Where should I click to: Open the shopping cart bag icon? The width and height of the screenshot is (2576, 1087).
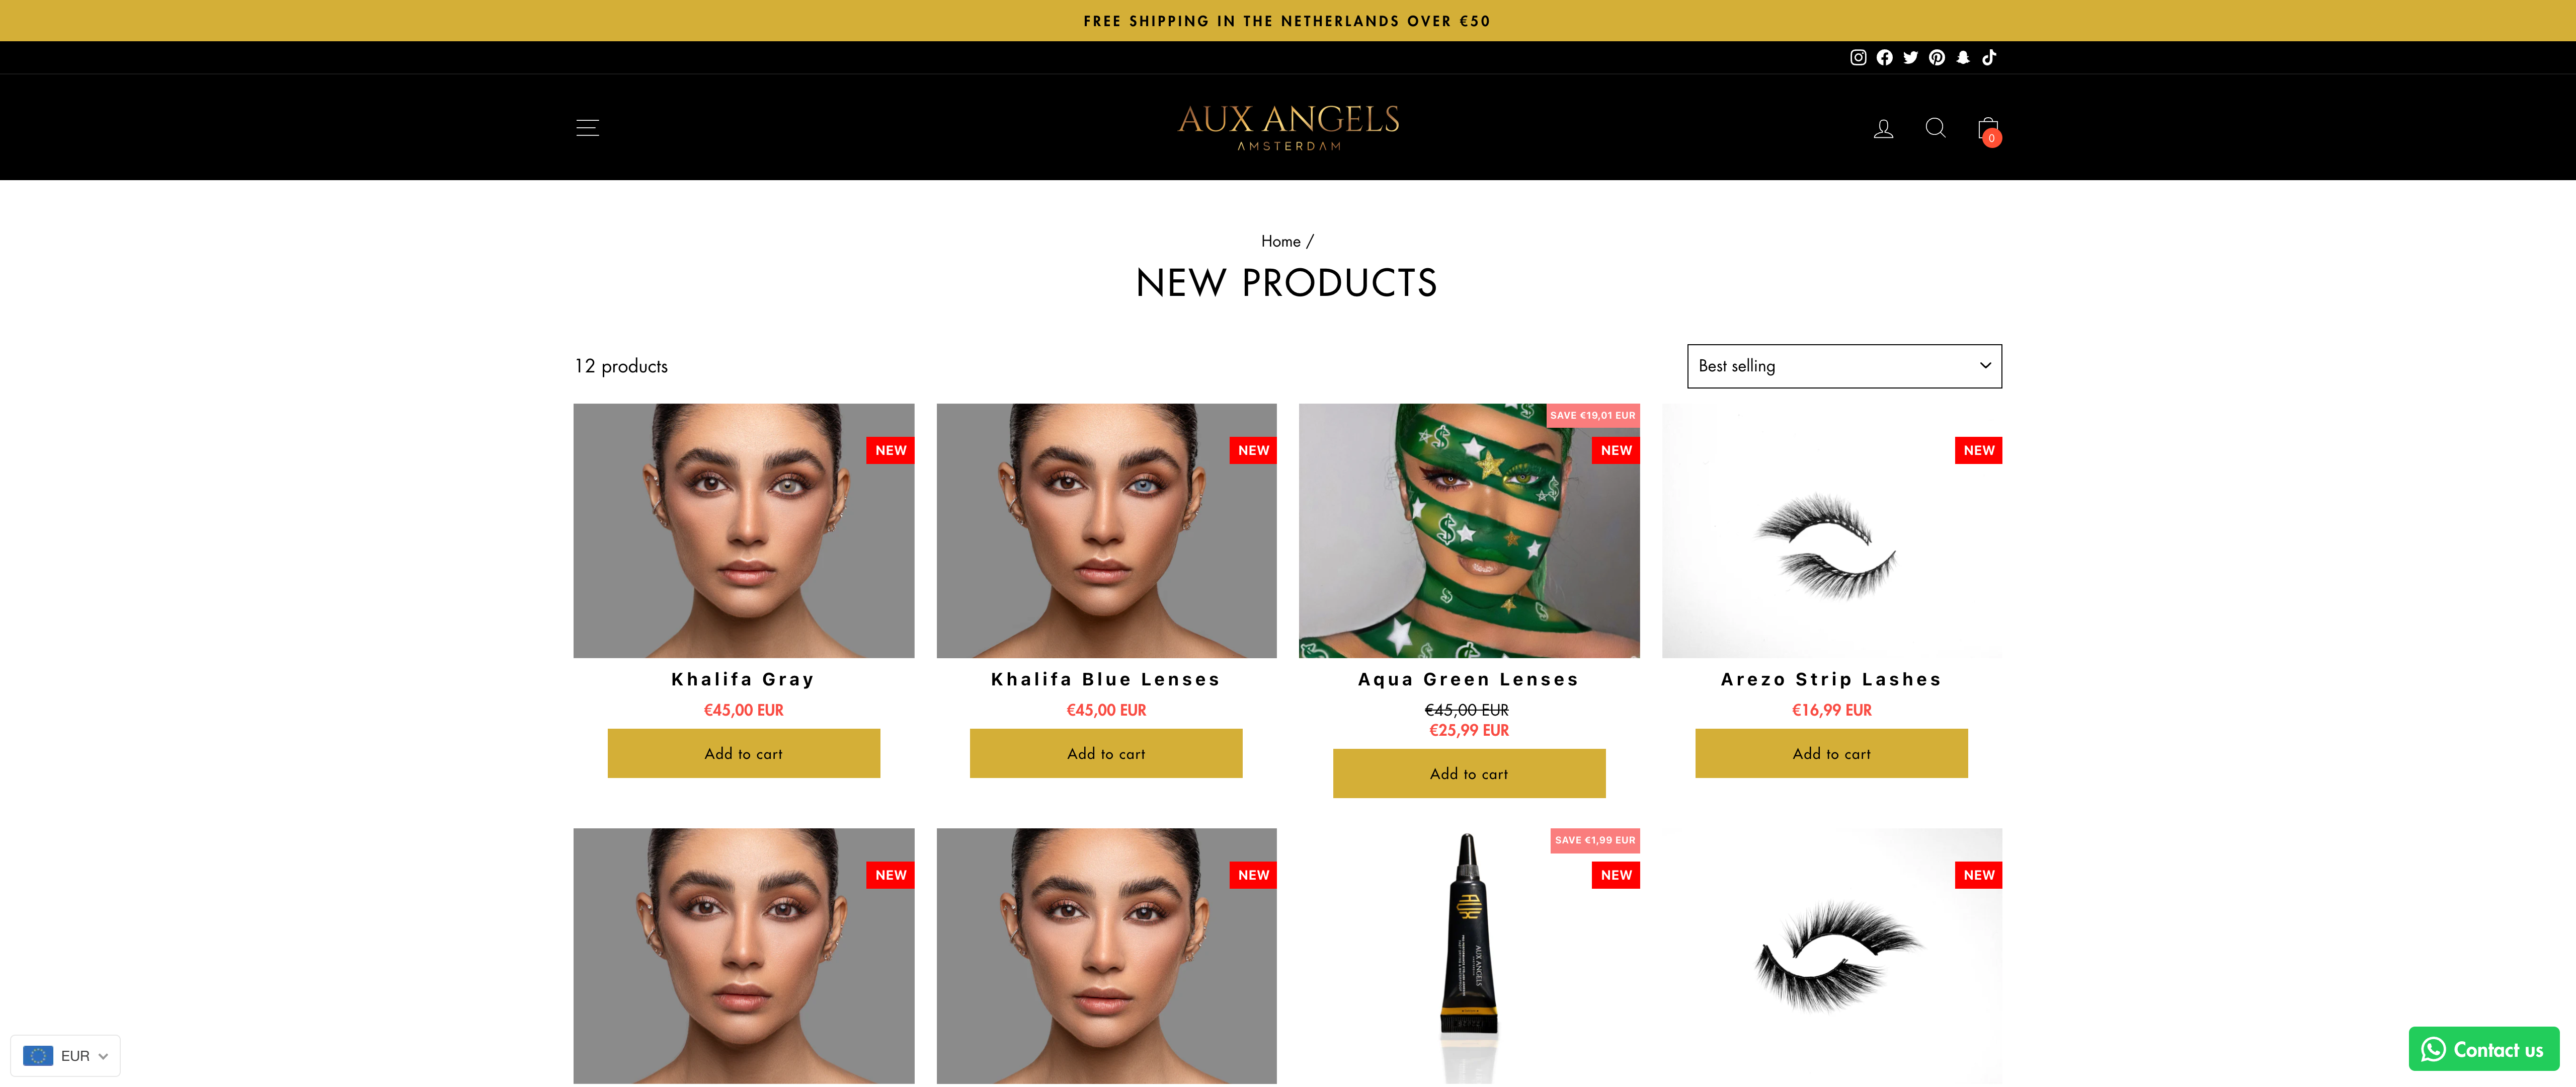coord(1988,129)
